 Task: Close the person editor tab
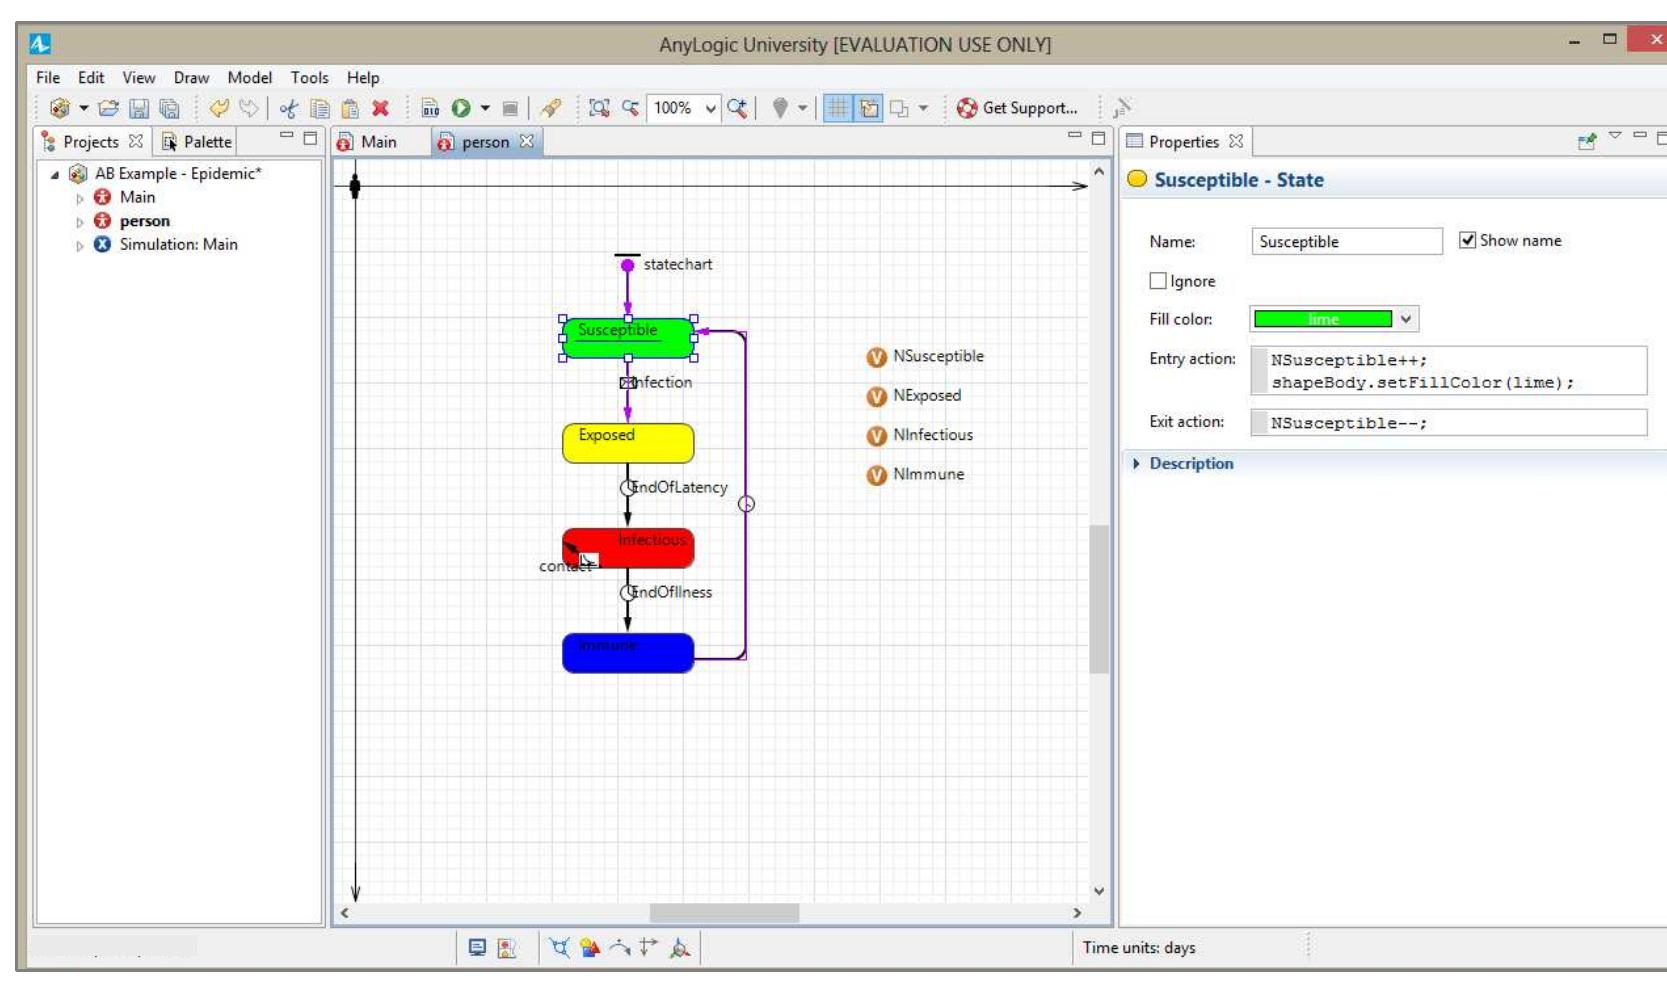coord(526,141)
